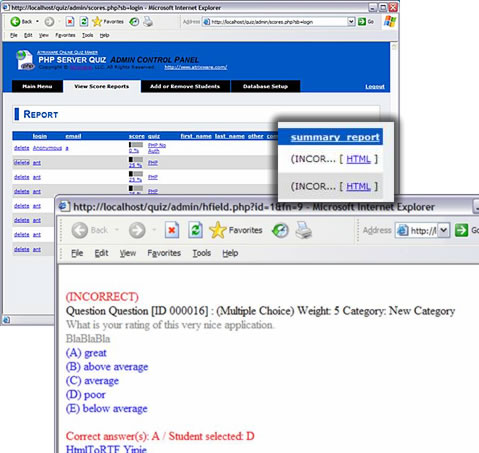Click Stop icon in scores.php window

(x=70, y=22)
